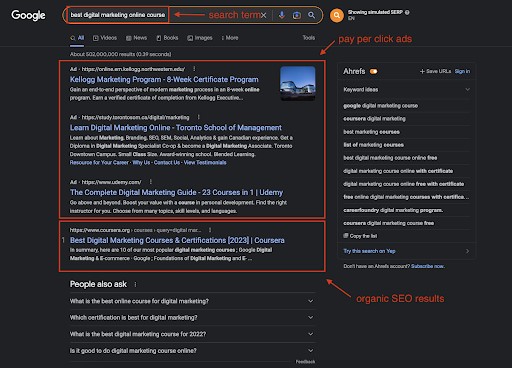Expand the Keyword ideas section chevron

(x=468, y=89)
